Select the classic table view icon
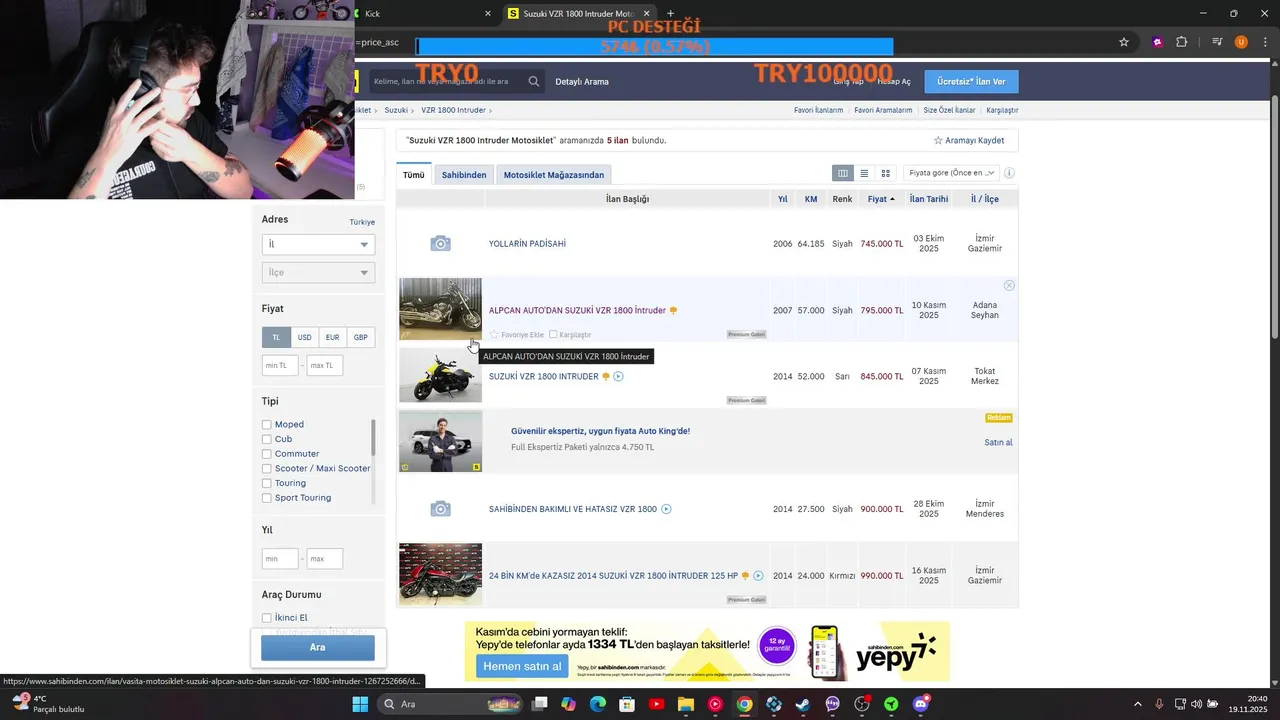The height and width of the screenshot is (720, 1280). [843, 173]
